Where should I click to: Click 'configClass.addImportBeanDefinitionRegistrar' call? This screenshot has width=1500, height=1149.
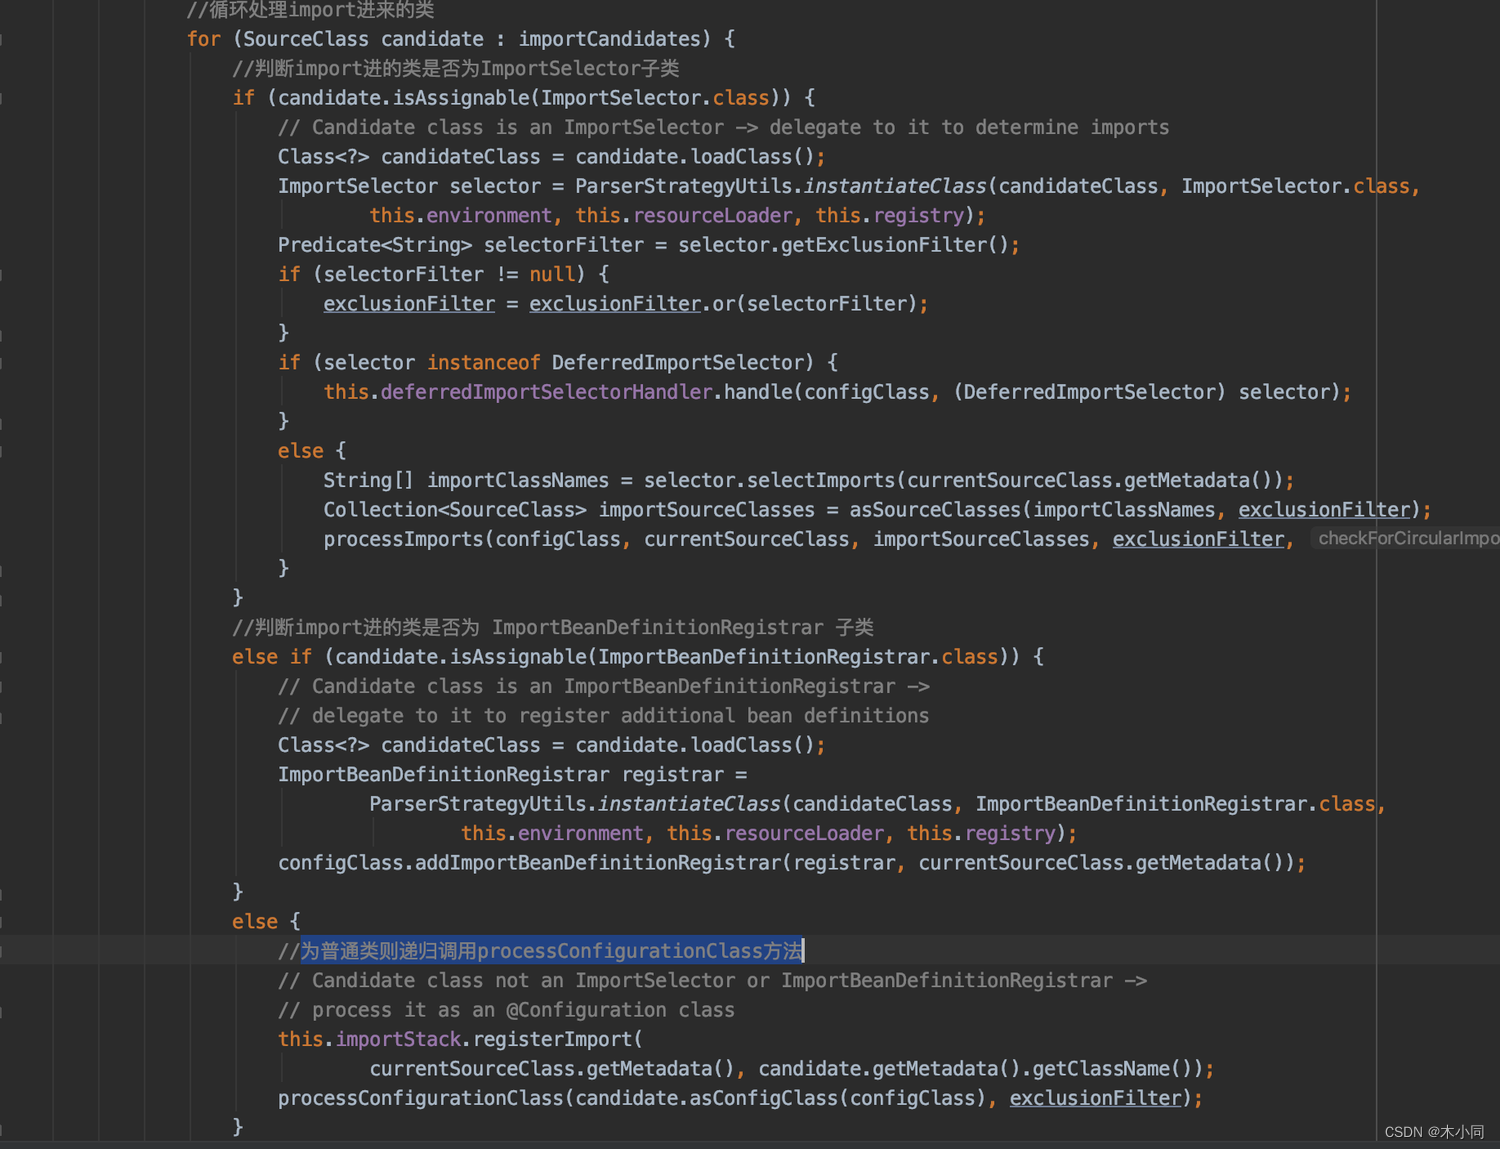[x=529, y=863]
